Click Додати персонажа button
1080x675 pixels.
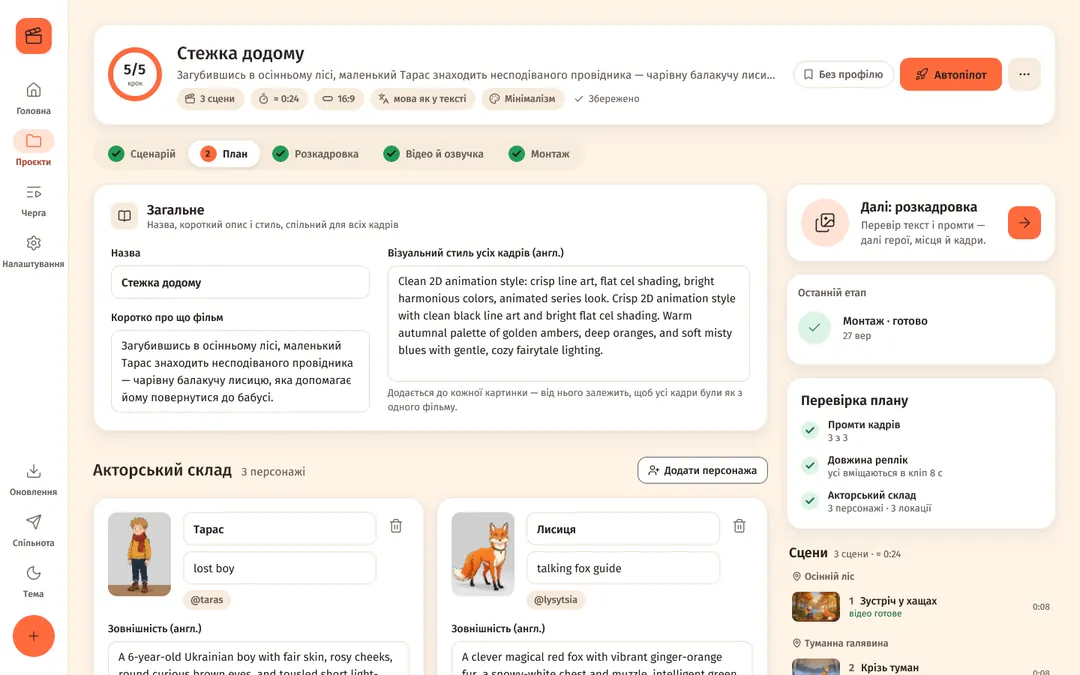pyautogui.click(x=703, y=470)
